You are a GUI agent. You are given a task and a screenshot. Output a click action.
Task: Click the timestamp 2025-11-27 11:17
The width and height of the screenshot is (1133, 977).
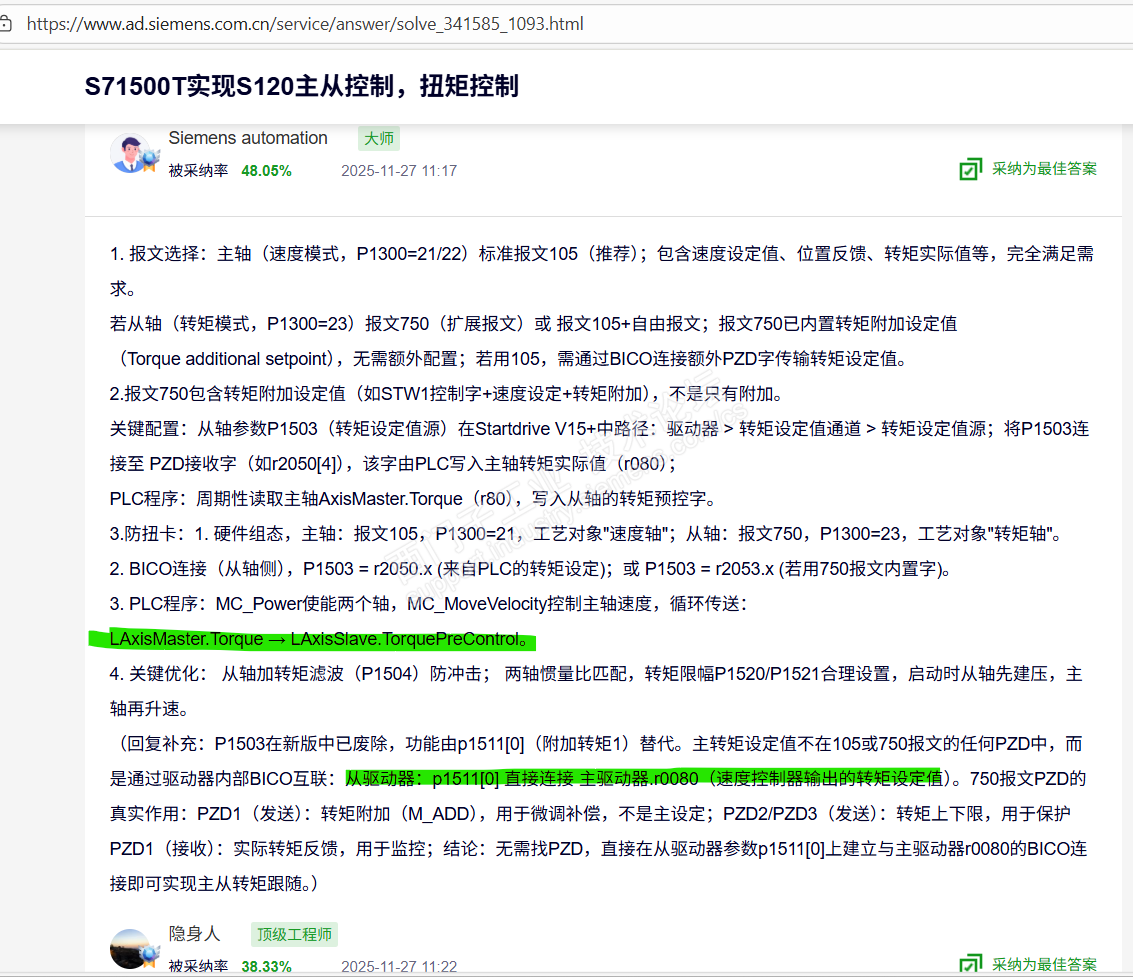tap(399, 171)
